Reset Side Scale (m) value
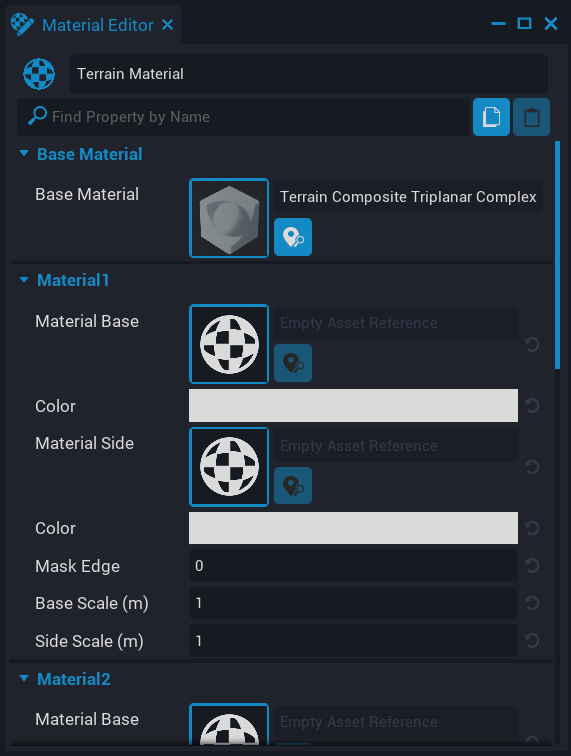 click(x=532, y=641)
